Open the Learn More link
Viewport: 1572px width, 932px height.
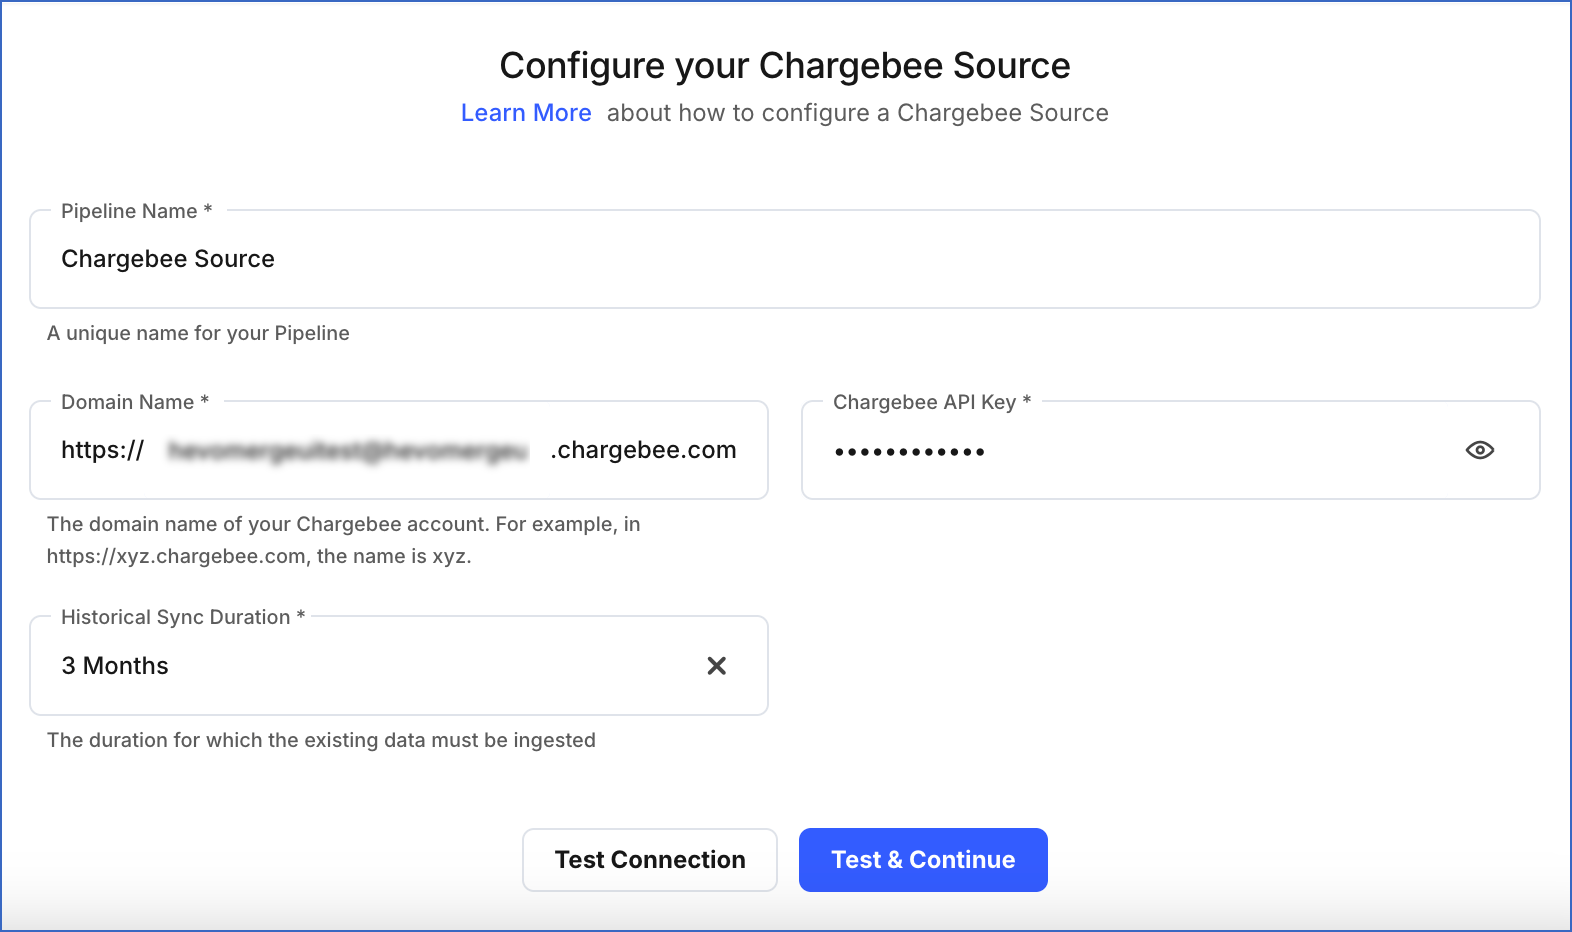pos(526,113)
